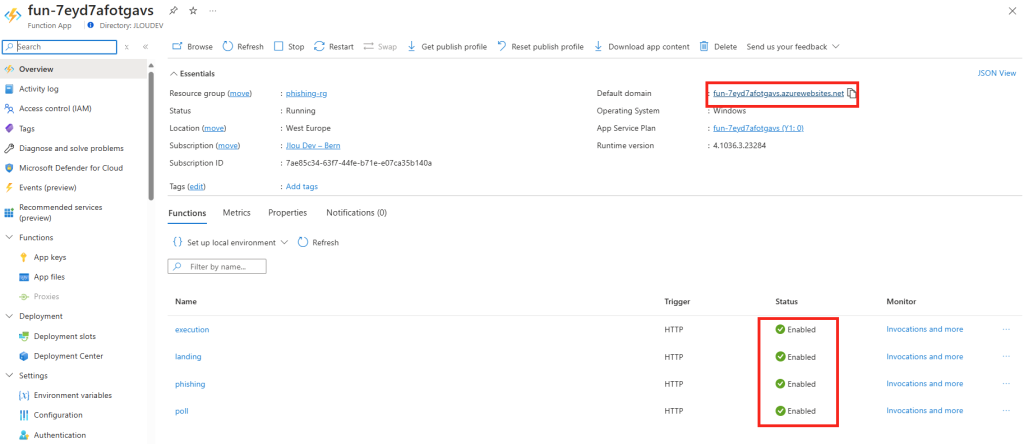1024x444 pixels.
Task: Open ellipsis menu for execution row
Action: (1006, 329)
